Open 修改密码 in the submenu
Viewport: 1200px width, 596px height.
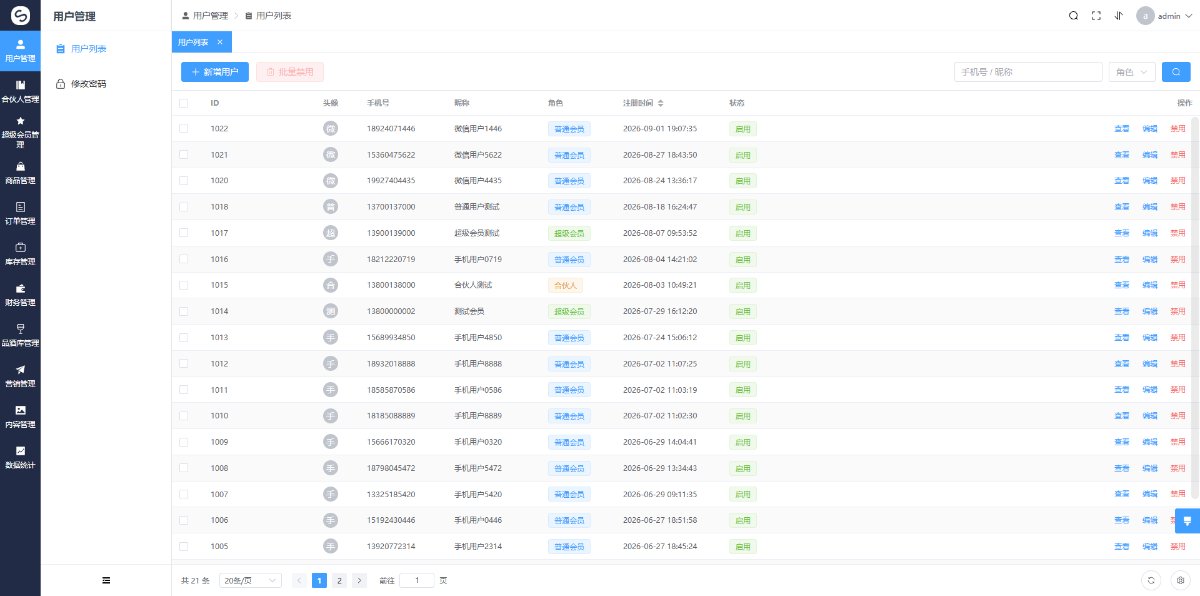[x=106, y=84]
